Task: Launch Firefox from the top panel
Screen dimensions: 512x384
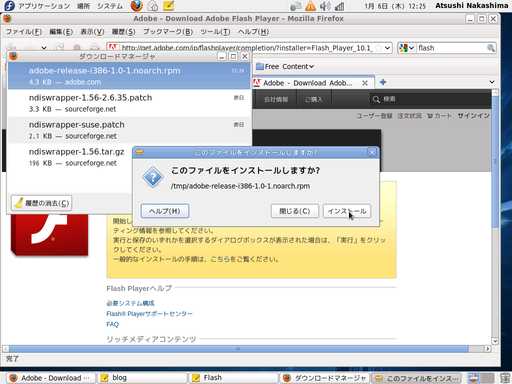Action: click(x=136, y=6)
